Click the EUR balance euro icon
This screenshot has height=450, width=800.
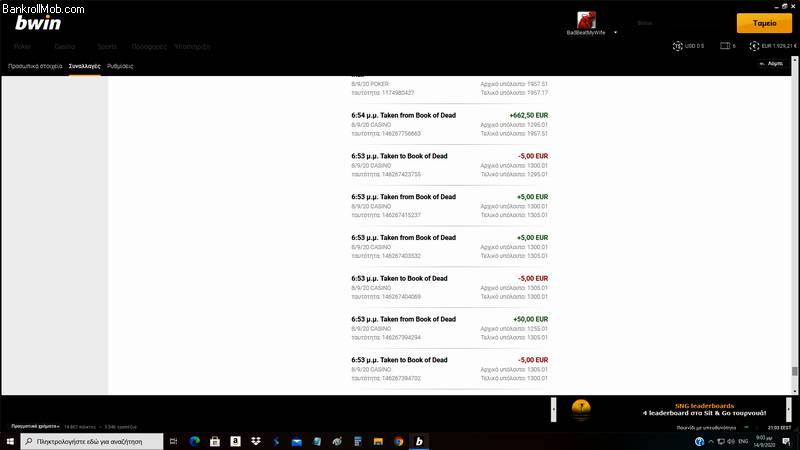click(754, 46)
